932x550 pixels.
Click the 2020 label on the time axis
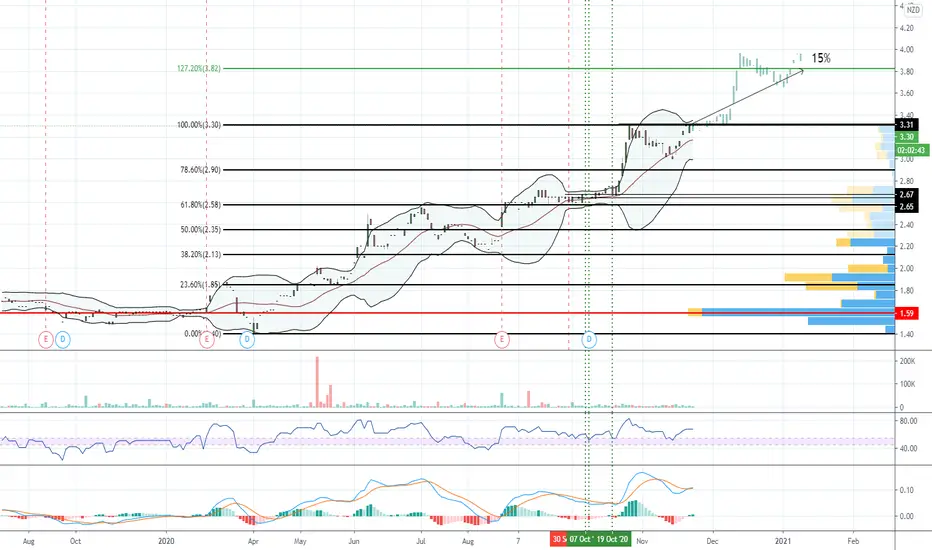166,541
